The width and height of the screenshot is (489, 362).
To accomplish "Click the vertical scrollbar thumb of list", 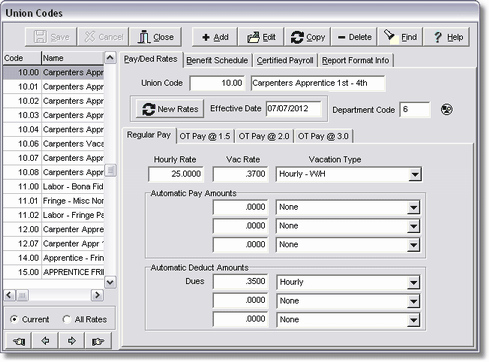I will (110, 170).
